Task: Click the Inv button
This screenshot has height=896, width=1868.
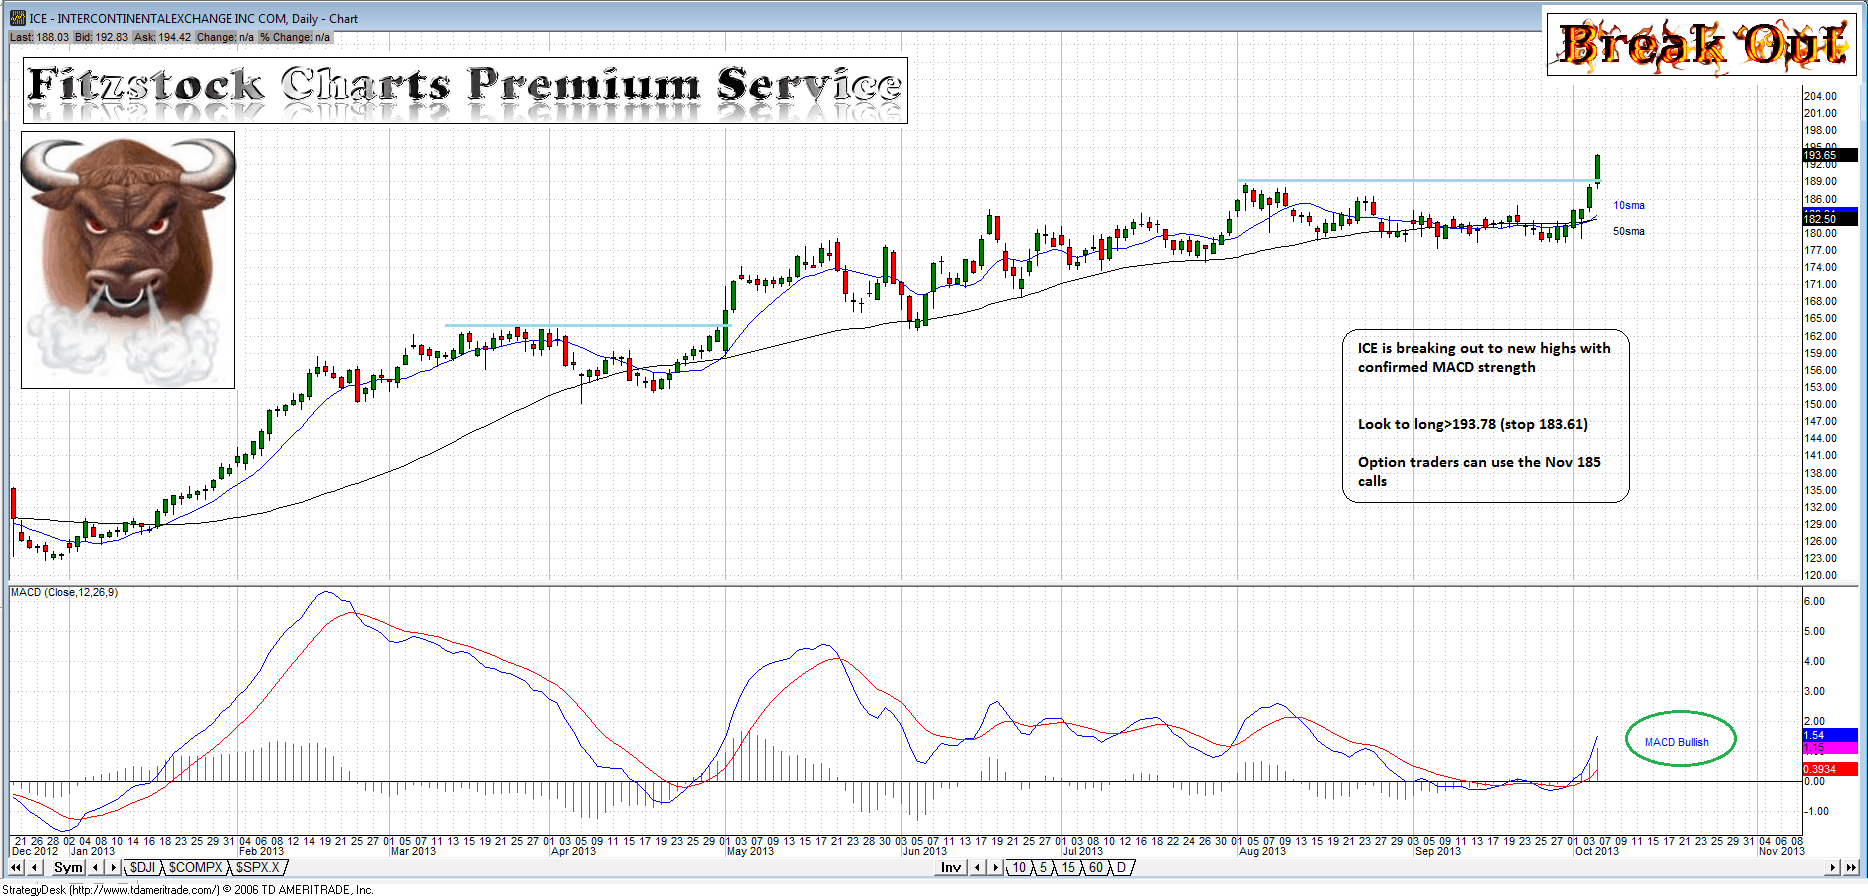Action: tap(950, 868)
